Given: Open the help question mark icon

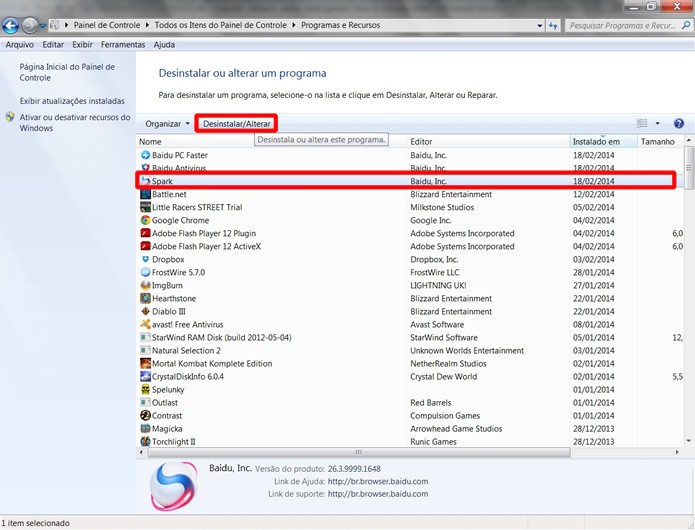Looking at the screenshot, I should point(679,124).
